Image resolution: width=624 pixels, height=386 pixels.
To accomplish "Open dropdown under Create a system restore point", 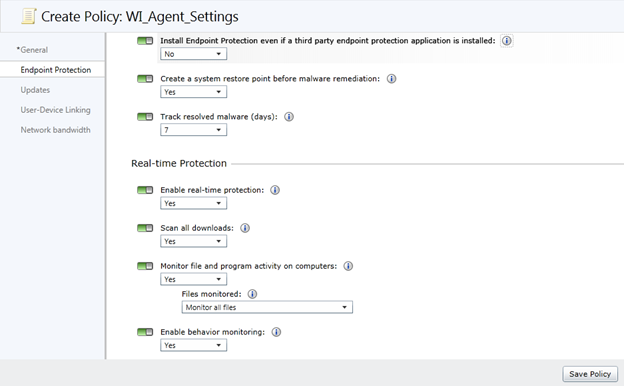I will (x=193, y=92).
